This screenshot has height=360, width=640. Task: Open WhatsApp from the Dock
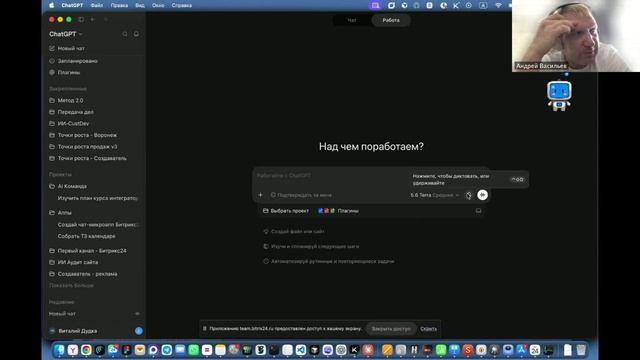(193, 350)
